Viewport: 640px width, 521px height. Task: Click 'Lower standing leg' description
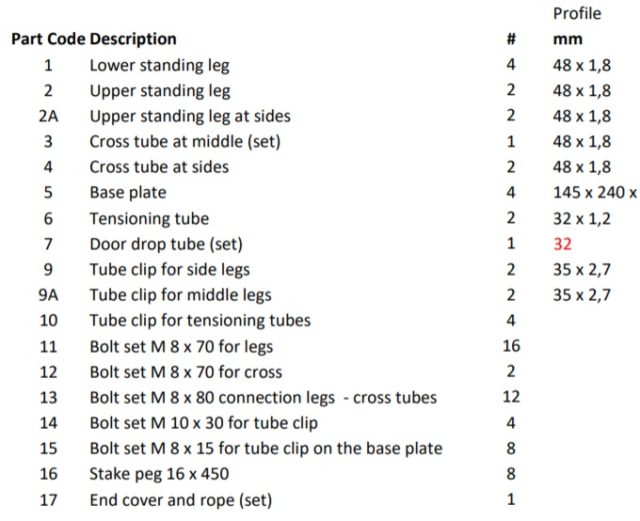point(160,66)
